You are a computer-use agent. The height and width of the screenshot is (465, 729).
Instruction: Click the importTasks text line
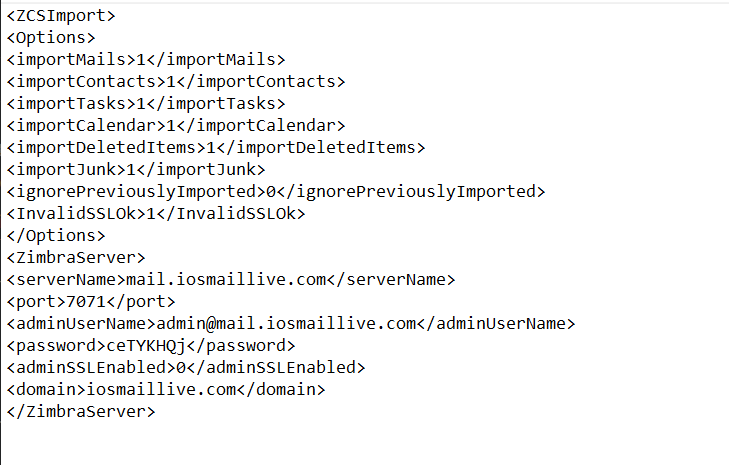146,104
